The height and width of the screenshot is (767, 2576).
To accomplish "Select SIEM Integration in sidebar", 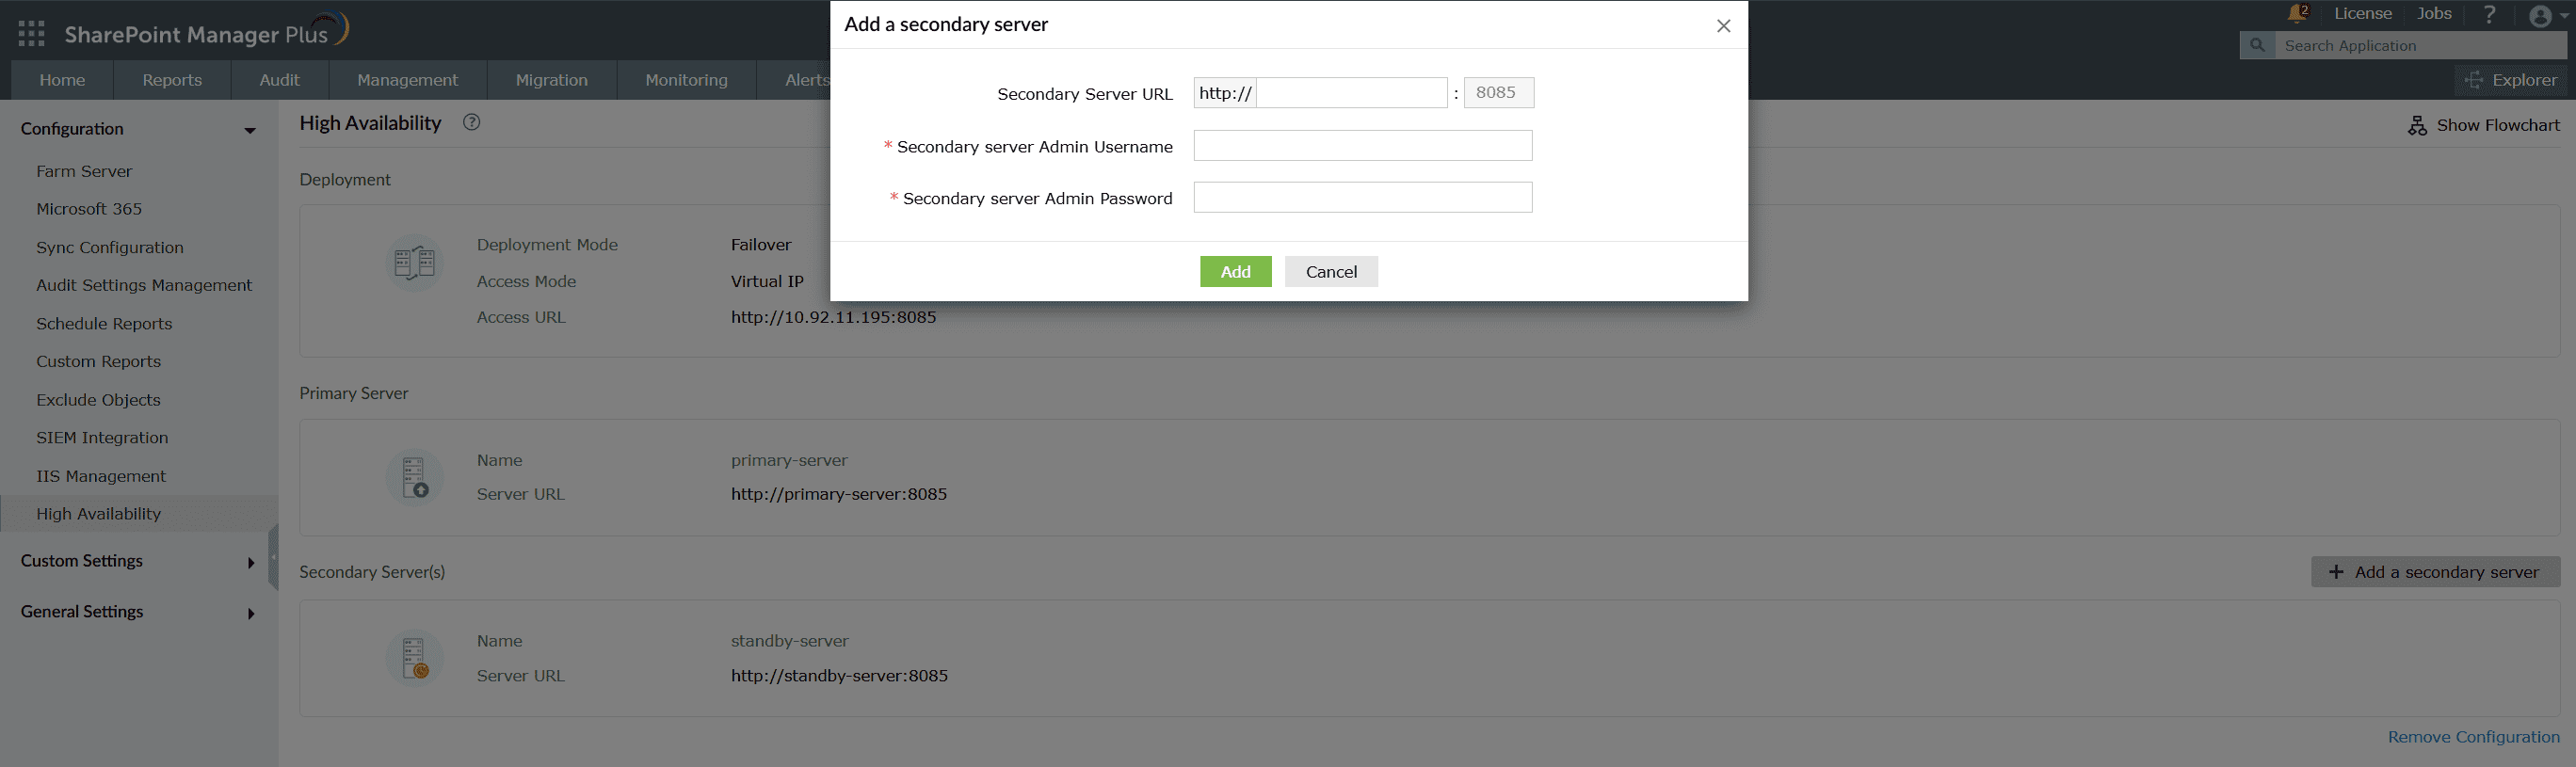I will click(x=102, y=438).
